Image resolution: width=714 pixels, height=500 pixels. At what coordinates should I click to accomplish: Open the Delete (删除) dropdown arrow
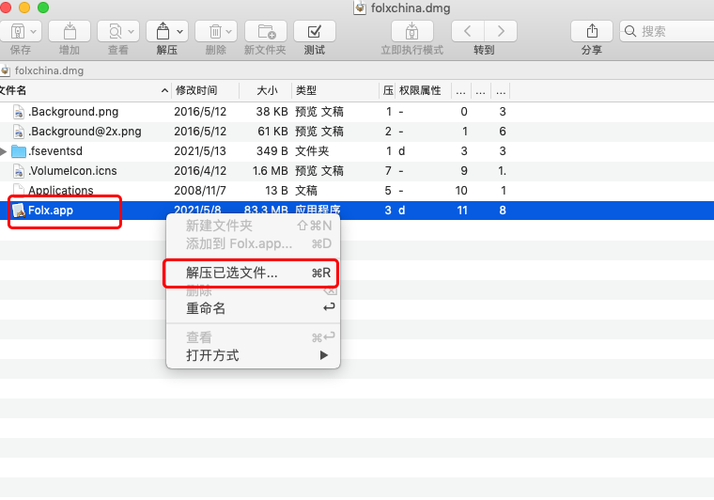pos(229,32)
